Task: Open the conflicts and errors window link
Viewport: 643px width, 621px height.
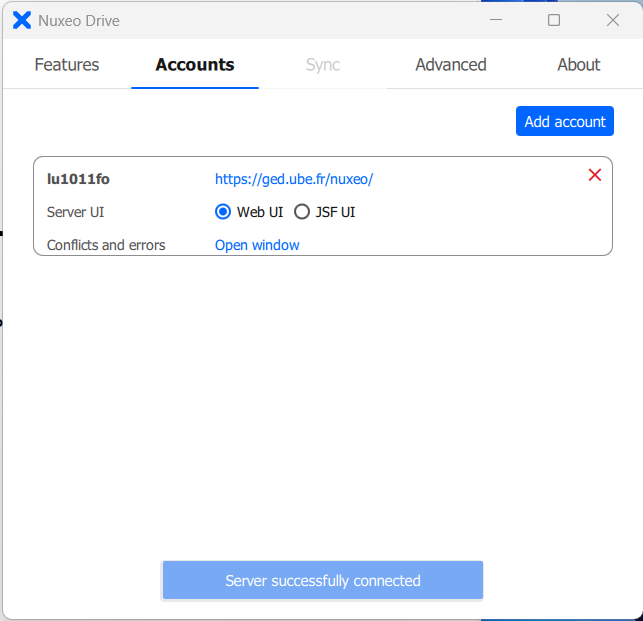Action: (257, 245)
